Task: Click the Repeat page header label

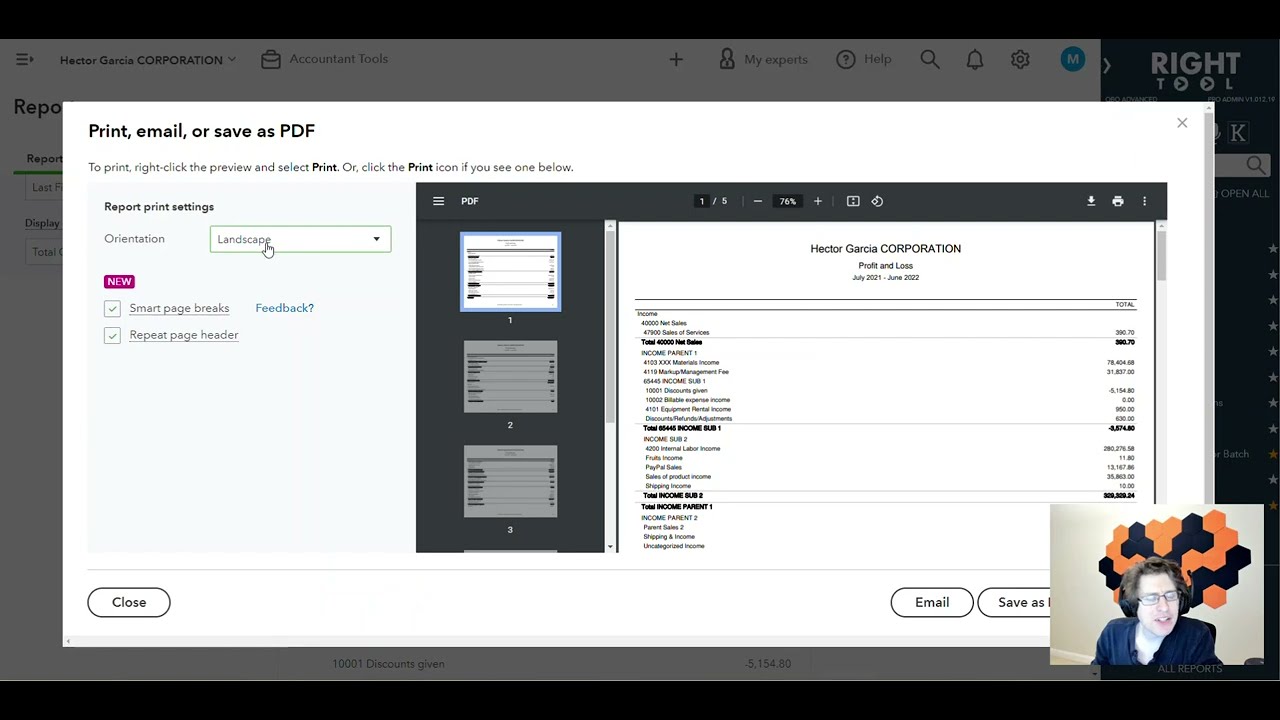Action: 184,335
